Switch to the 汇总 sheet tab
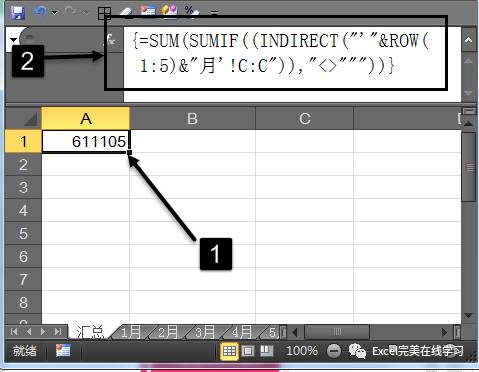The height and width of the screenshot is (372, 479). click(90, 332)
